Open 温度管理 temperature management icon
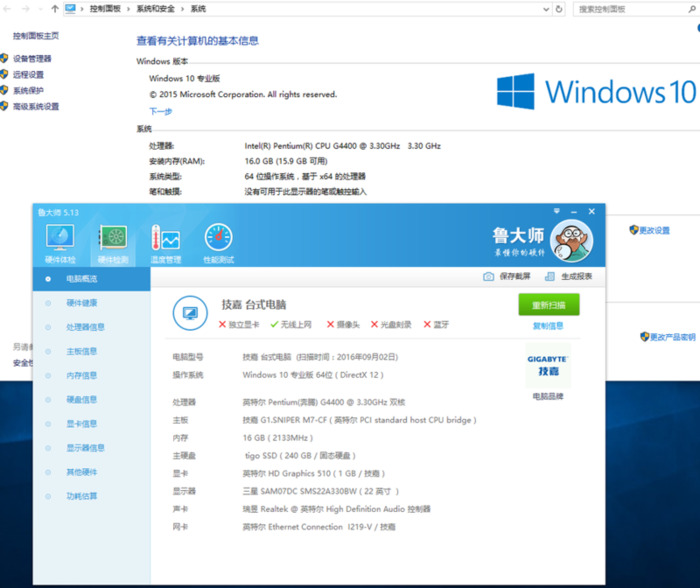The height and width of the screenshot is (588, 700). pyautogui.click(x=165, y=240)
